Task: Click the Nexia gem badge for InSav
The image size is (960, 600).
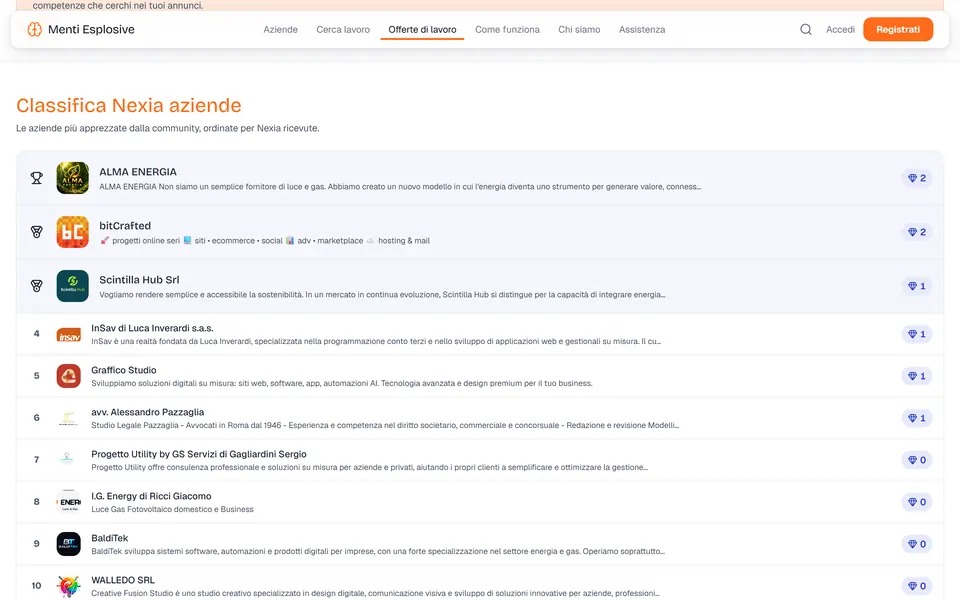Action: [x=917, y=334]
